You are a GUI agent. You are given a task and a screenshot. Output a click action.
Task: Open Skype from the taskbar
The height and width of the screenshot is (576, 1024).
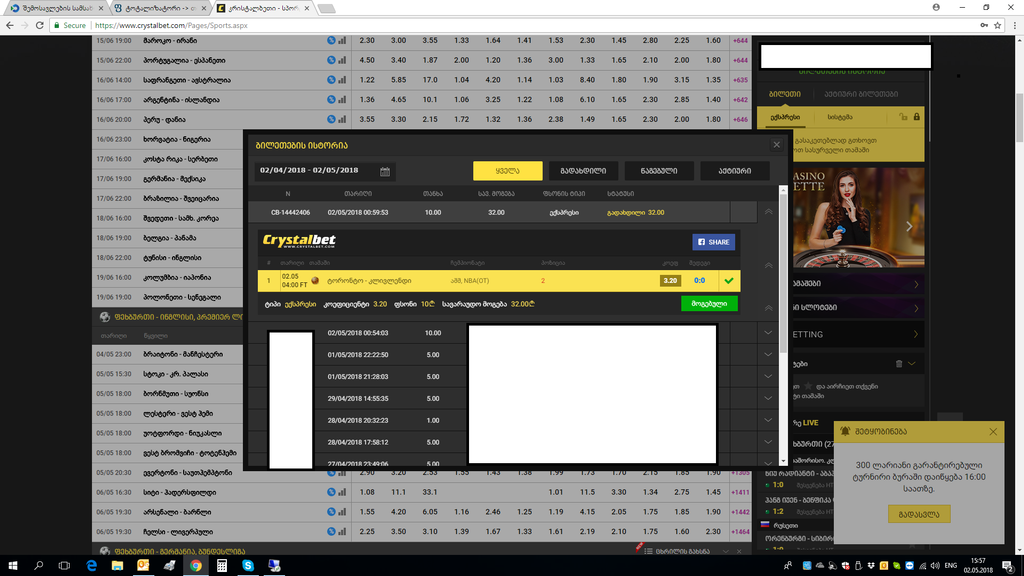click(x=248, y=566)
